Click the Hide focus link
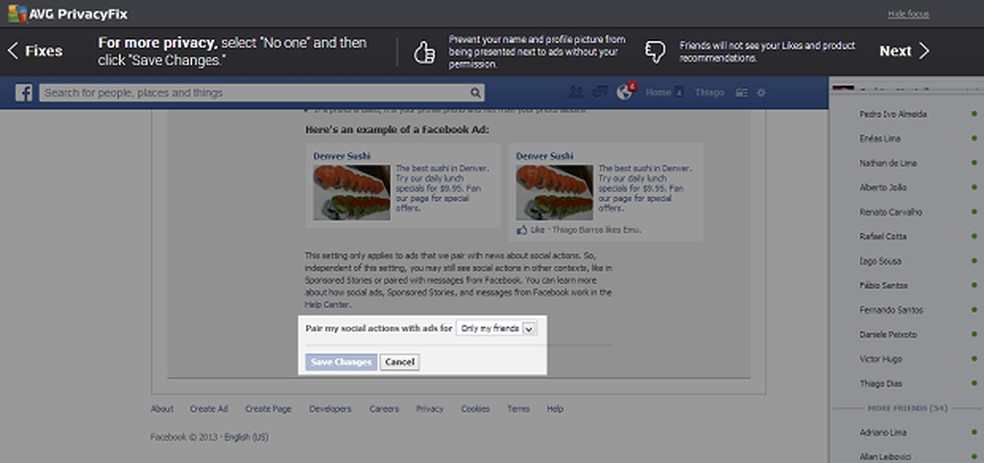 point(908,14)
